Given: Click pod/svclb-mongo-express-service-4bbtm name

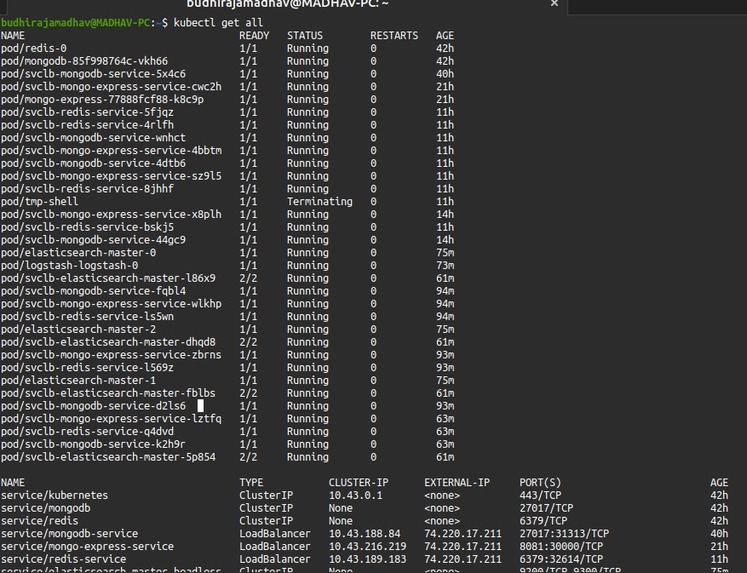Looking at the screenshot, I should pyautogui.click(x=111, y=151).
